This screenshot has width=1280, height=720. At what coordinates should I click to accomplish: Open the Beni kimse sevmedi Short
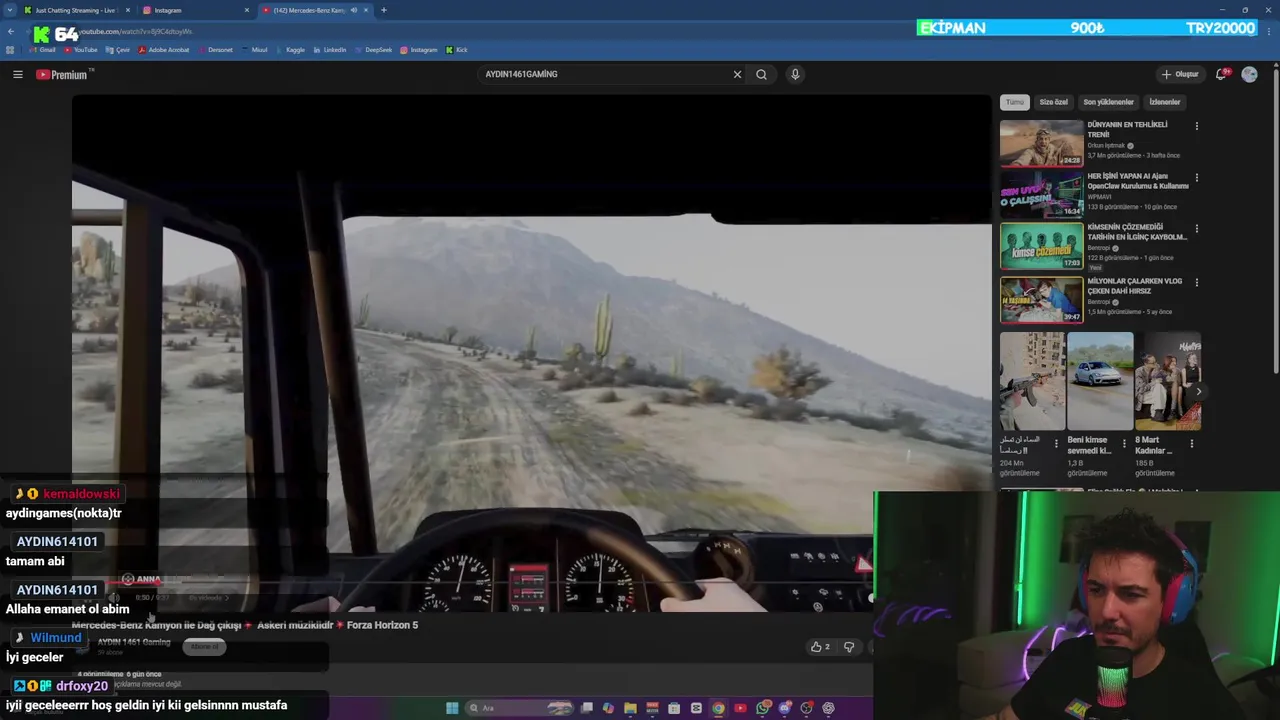coord(1099,381)
